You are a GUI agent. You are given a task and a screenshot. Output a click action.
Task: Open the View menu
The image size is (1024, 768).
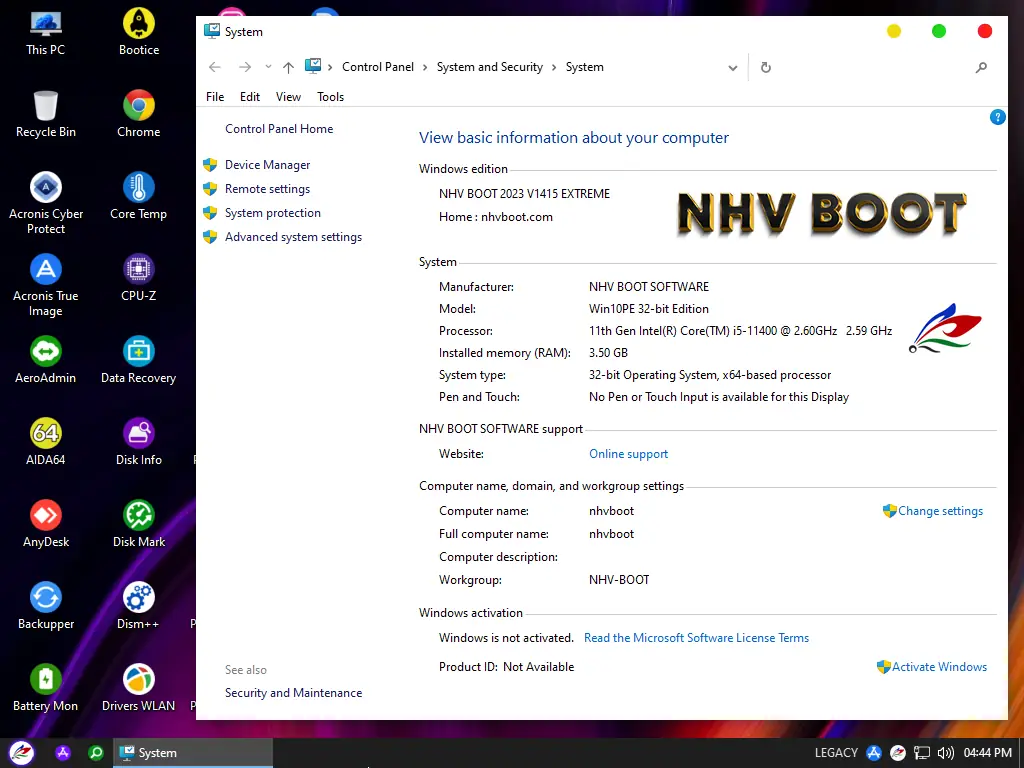coord(288,97)
